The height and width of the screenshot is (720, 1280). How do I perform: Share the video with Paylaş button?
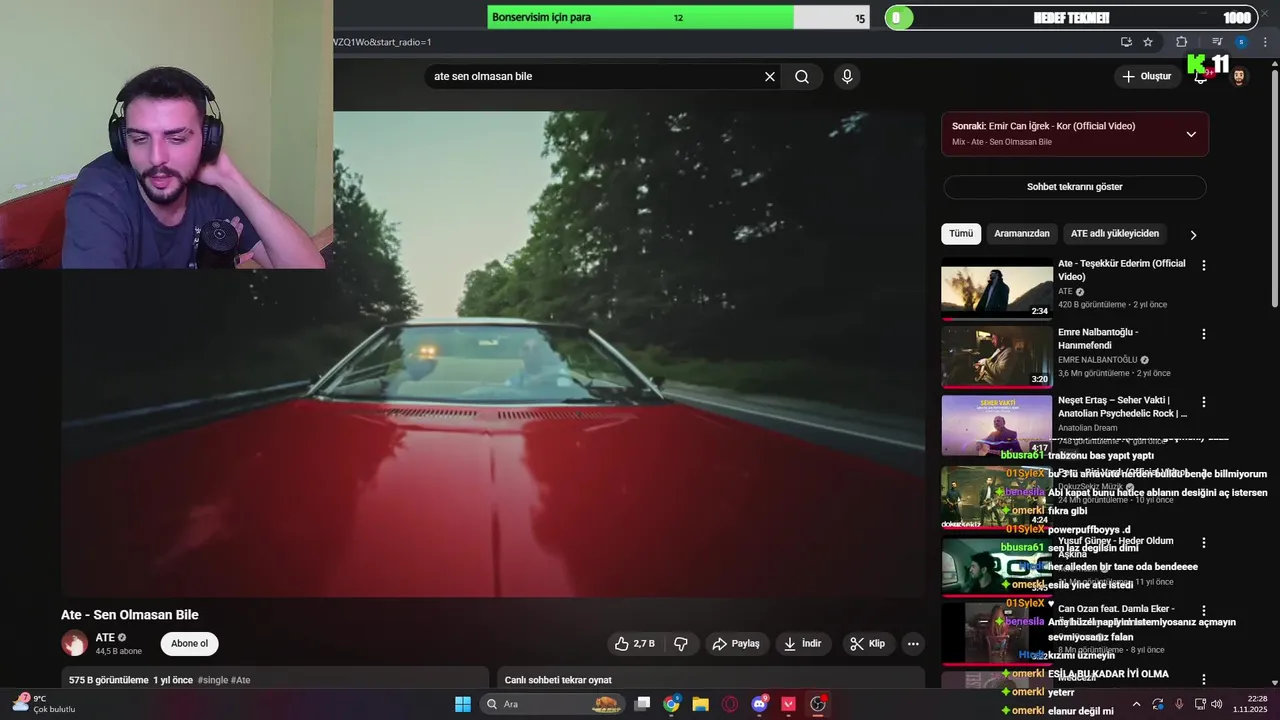pyautogui.click(x=736, y=644)
